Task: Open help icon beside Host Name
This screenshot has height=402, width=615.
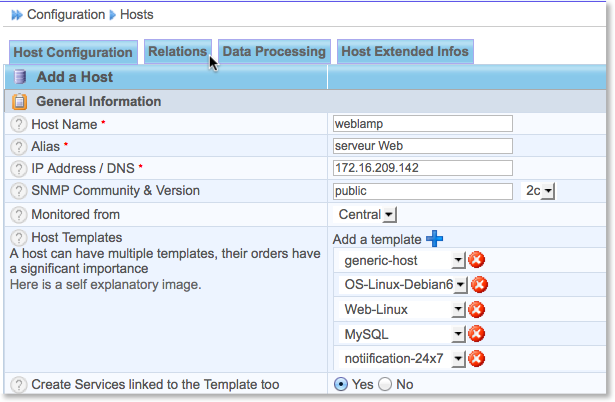Action: [18, 124]
